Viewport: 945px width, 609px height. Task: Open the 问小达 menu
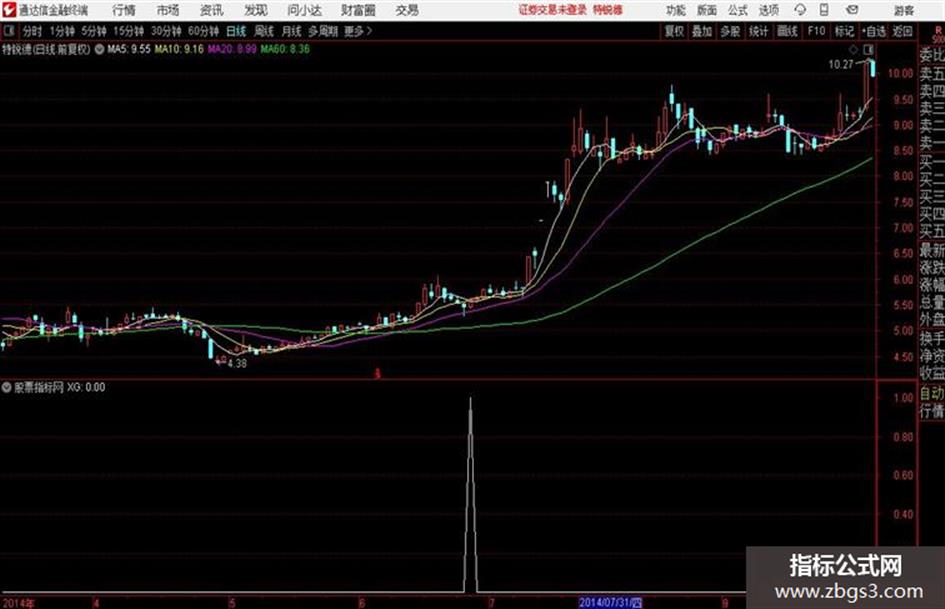click(304, 10)
